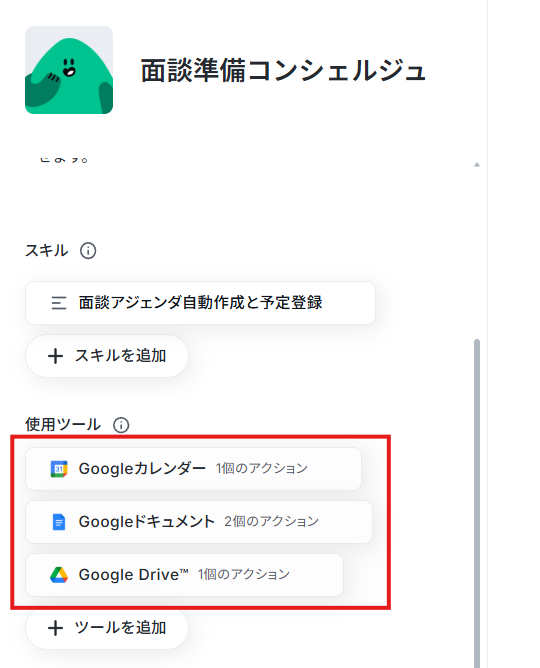This screenshot has width=540, height=668.
Task: Open Googleカレンダー tool entry
Action: pyautogui.click(x=193, y=469)
